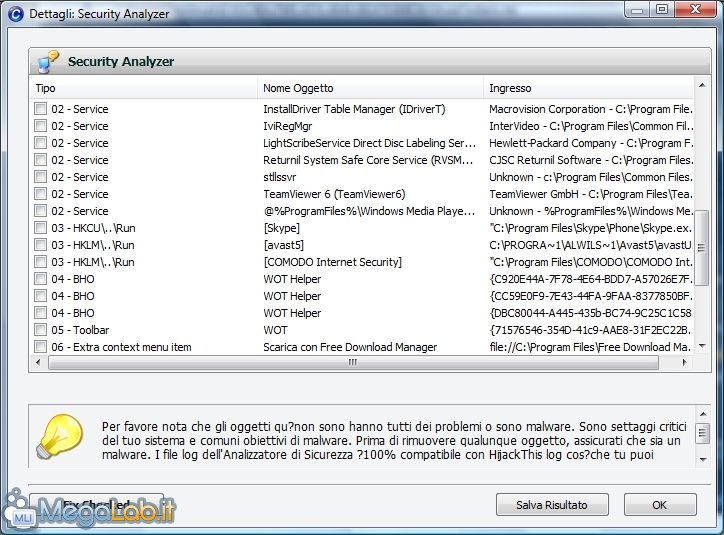
Task: Select the text 'Scarica con Free Download Manager'
Action: pyautogui.click(x=350, y=347)
